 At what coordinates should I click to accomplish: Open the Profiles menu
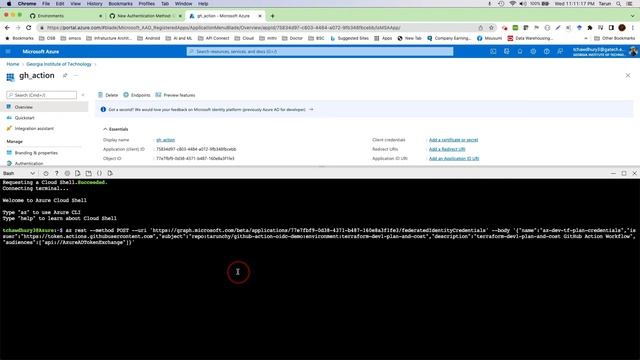pos(147,4)
